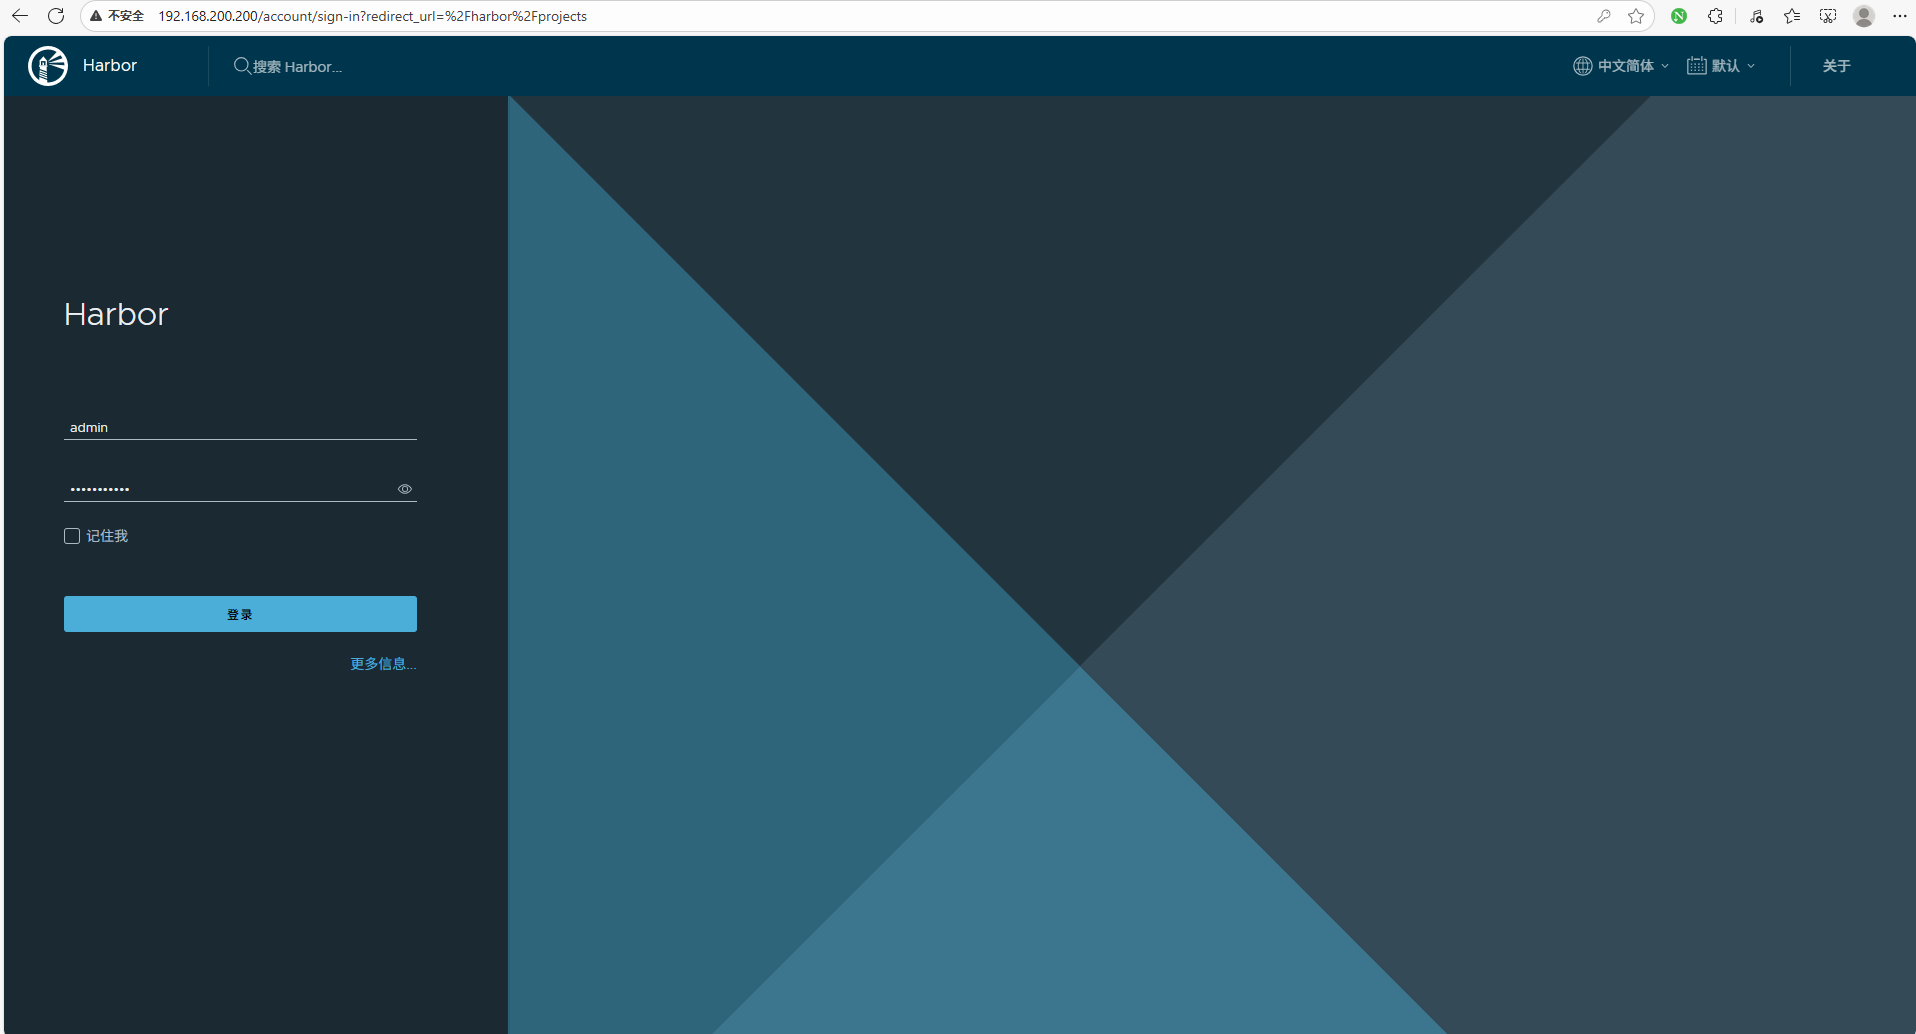The width and height of the screenshot is (1916, 1034).
Task: Toggle password visibility eye icon
Action: click(405, 489)
